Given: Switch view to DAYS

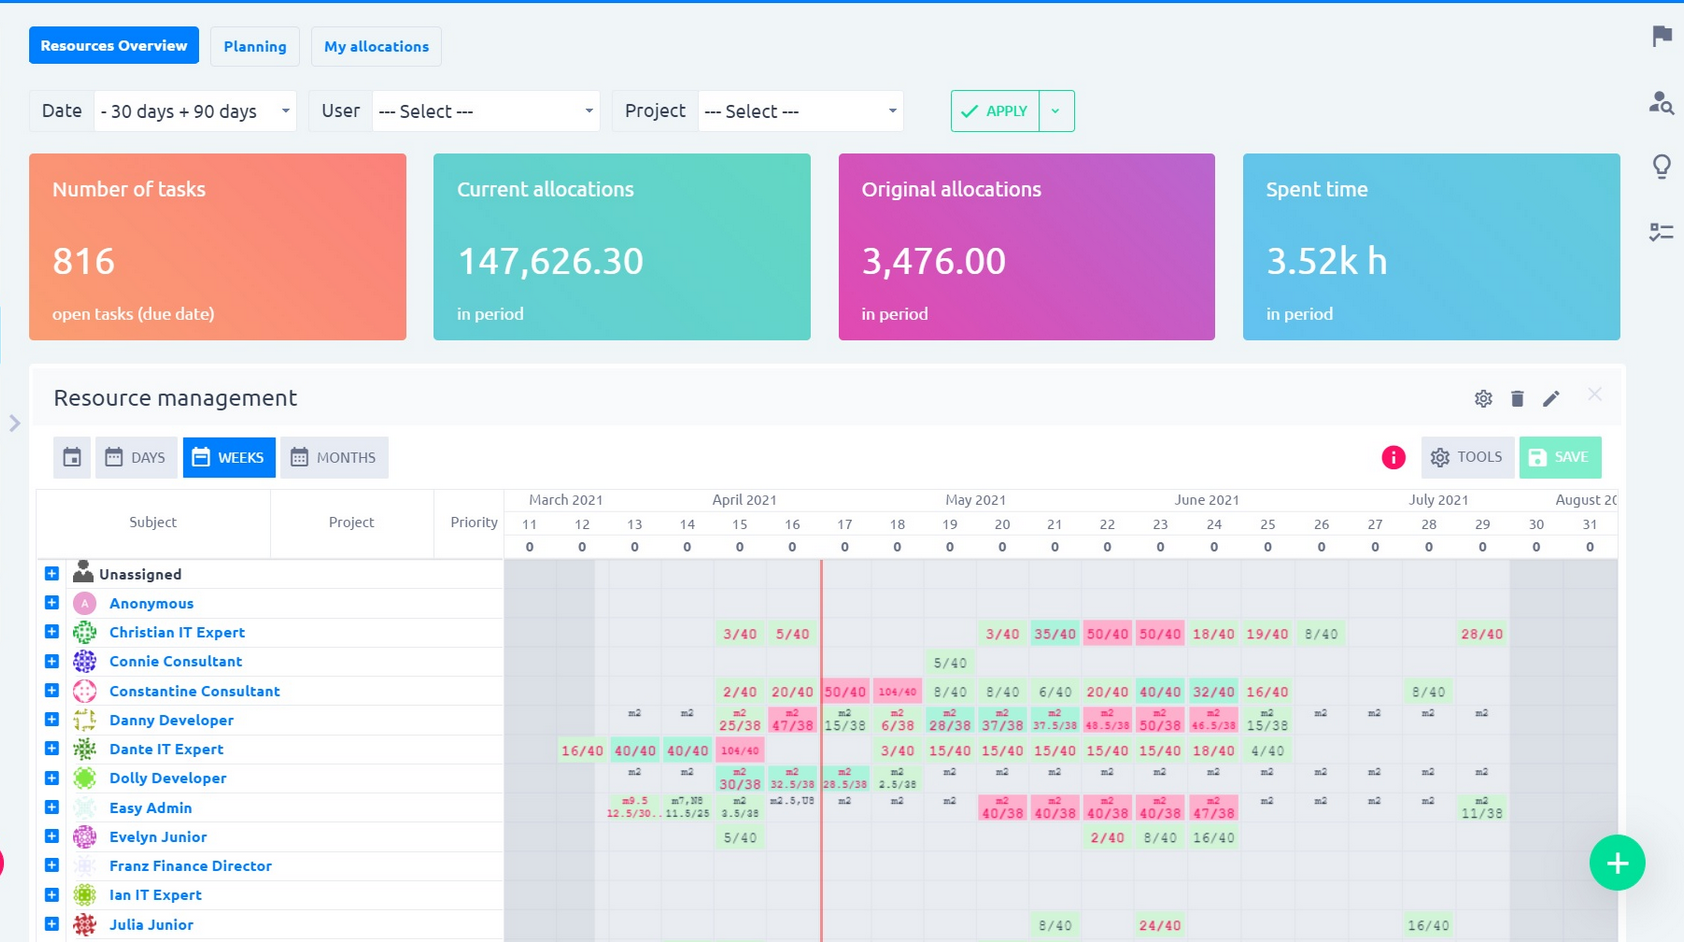Looking at the screenshot, I should click(136, 457).
